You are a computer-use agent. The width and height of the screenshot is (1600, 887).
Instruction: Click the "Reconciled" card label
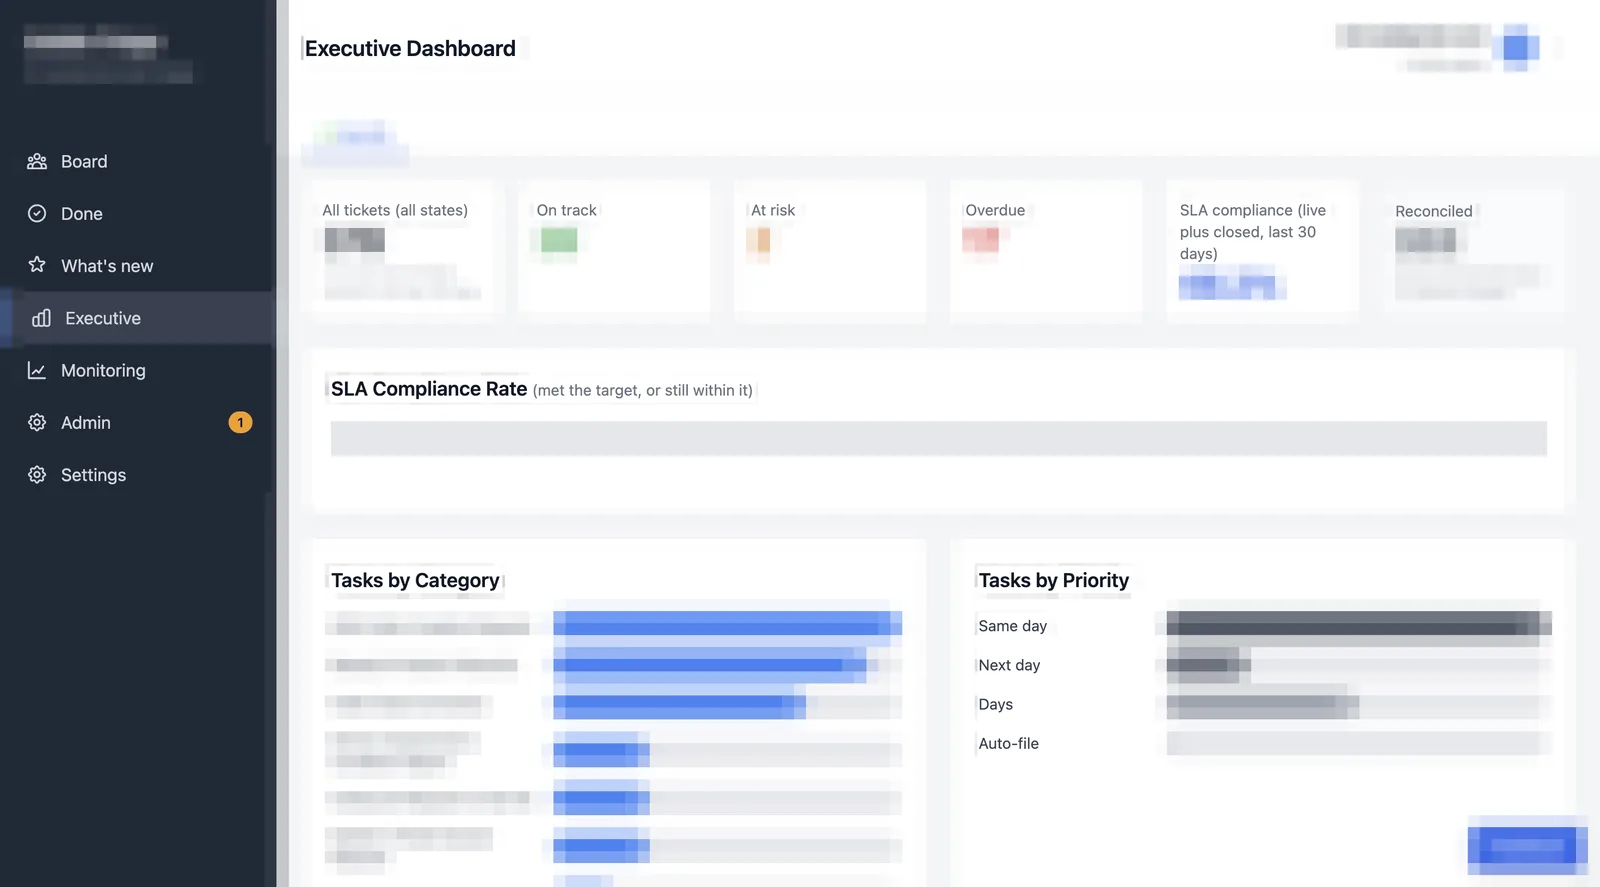[x=1434, y=212]
